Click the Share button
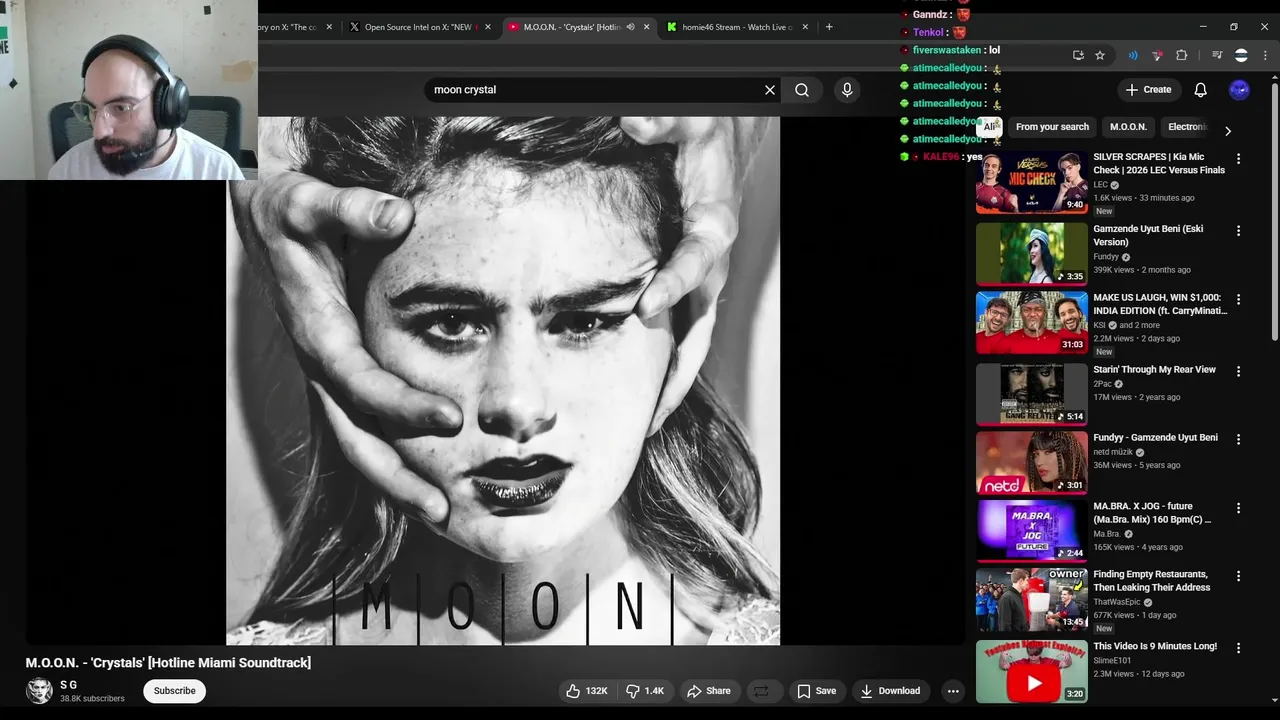The width and height of the screenshot is (1280, 720). pos(709,691)
